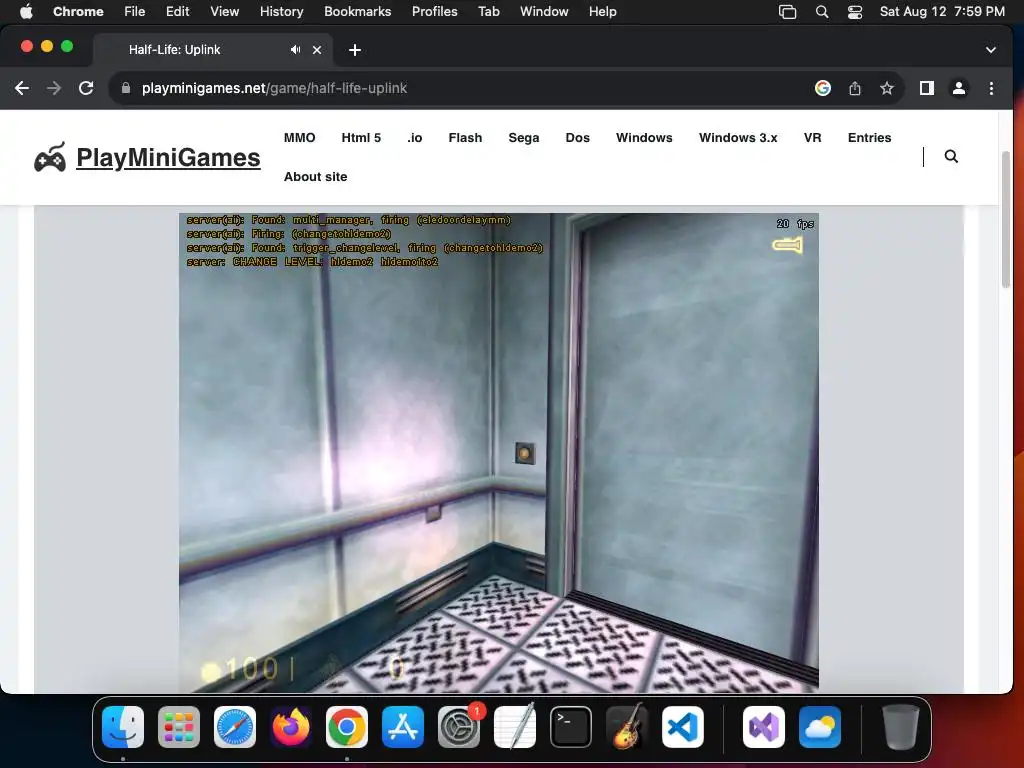Select the Half-Life: Uplink tab
The width and height of the screenshot is (1024, 768).
click(x=214, y=50)
